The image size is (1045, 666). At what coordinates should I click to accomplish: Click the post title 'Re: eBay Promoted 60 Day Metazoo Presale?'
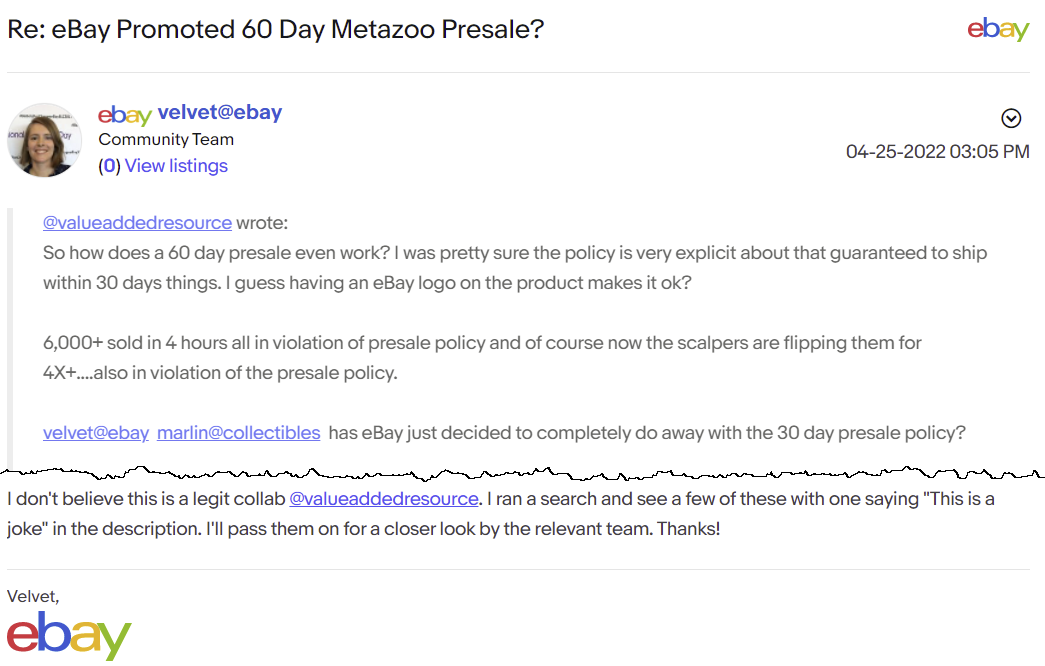coord(275,29)
